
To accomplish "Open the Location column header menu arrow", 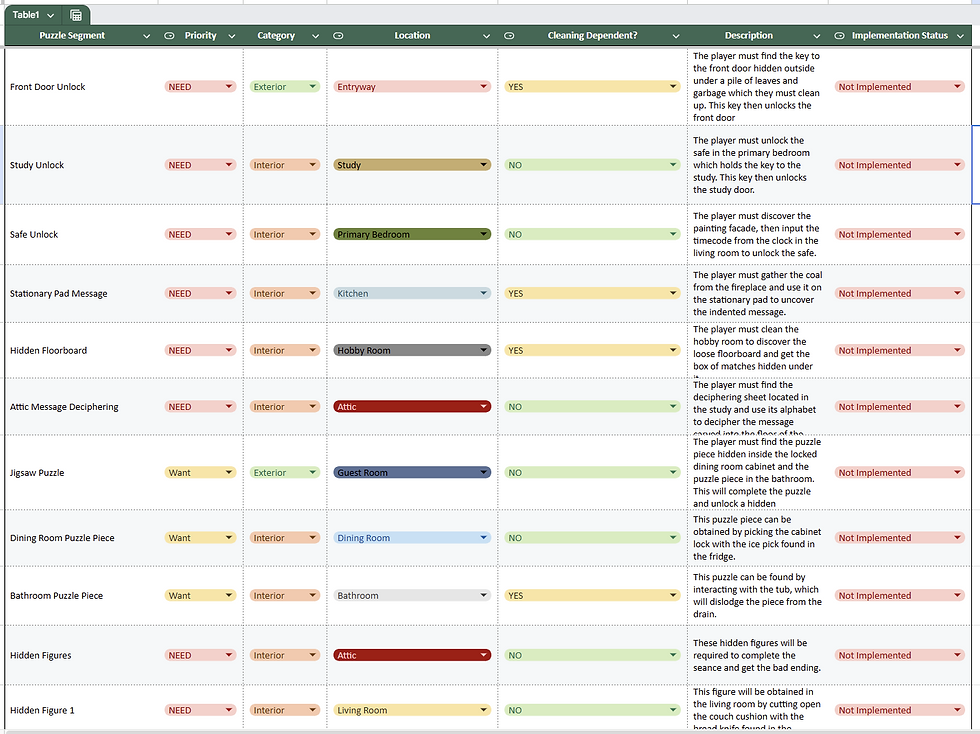I will [486, 36].
